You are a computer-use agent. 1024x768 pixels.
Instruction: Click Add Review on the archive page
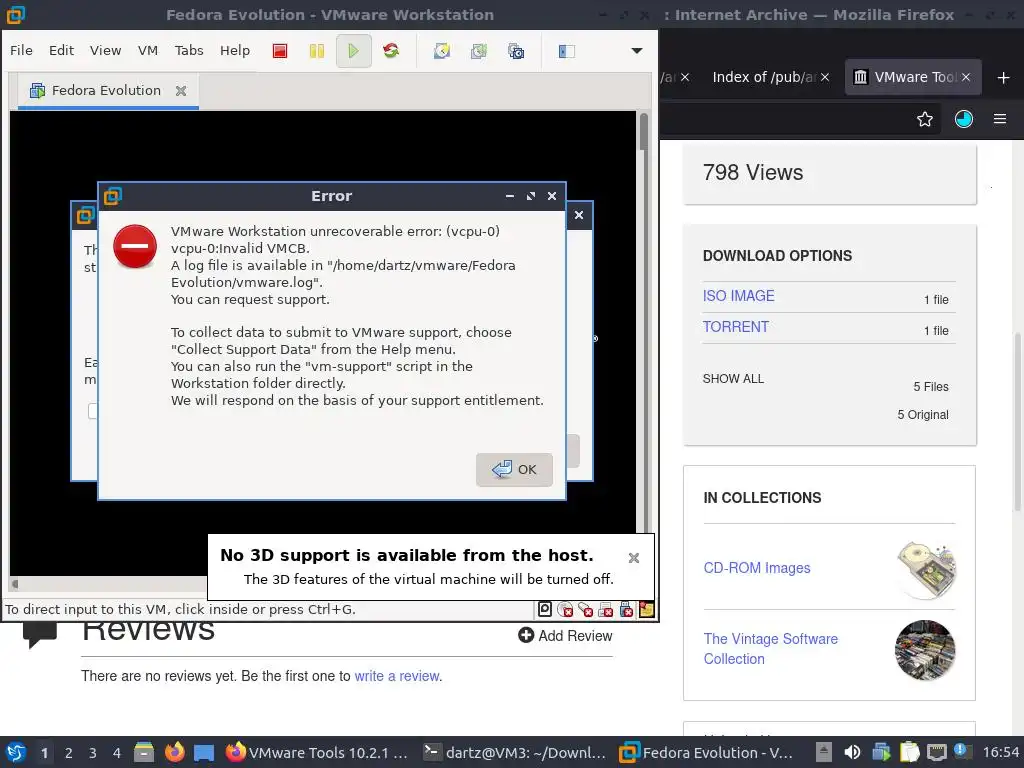[x=566, y=635]
